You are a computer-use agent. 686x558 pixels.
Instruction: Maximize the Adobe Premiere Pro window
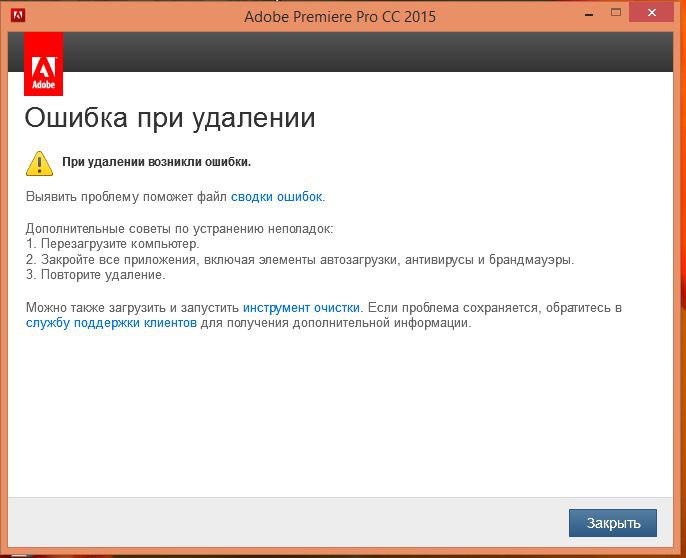click(616, 13)
